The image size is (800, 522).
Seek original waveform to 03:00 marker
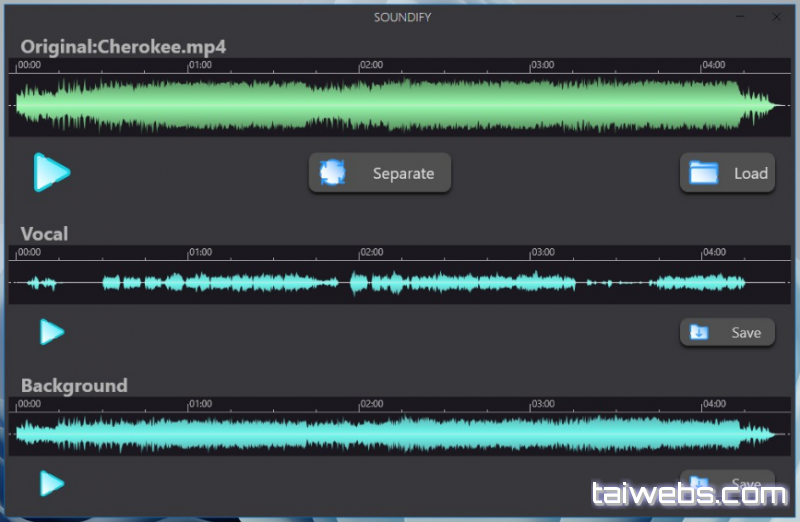tap(542, 65)
